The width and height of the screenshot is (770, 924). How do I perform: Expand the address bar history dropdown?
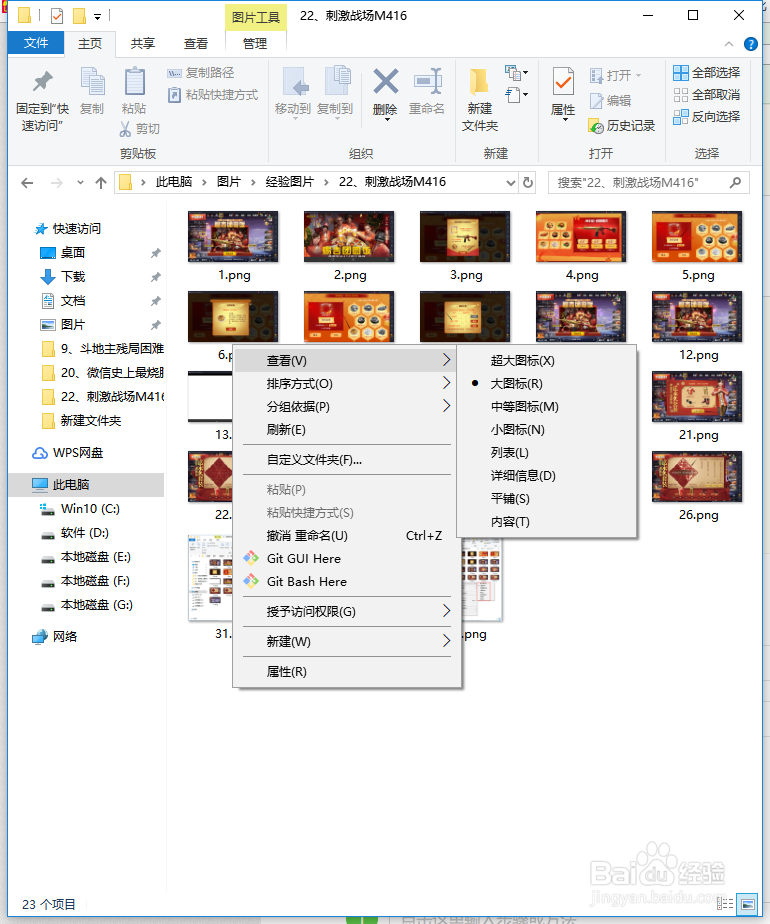pos(510,183)
